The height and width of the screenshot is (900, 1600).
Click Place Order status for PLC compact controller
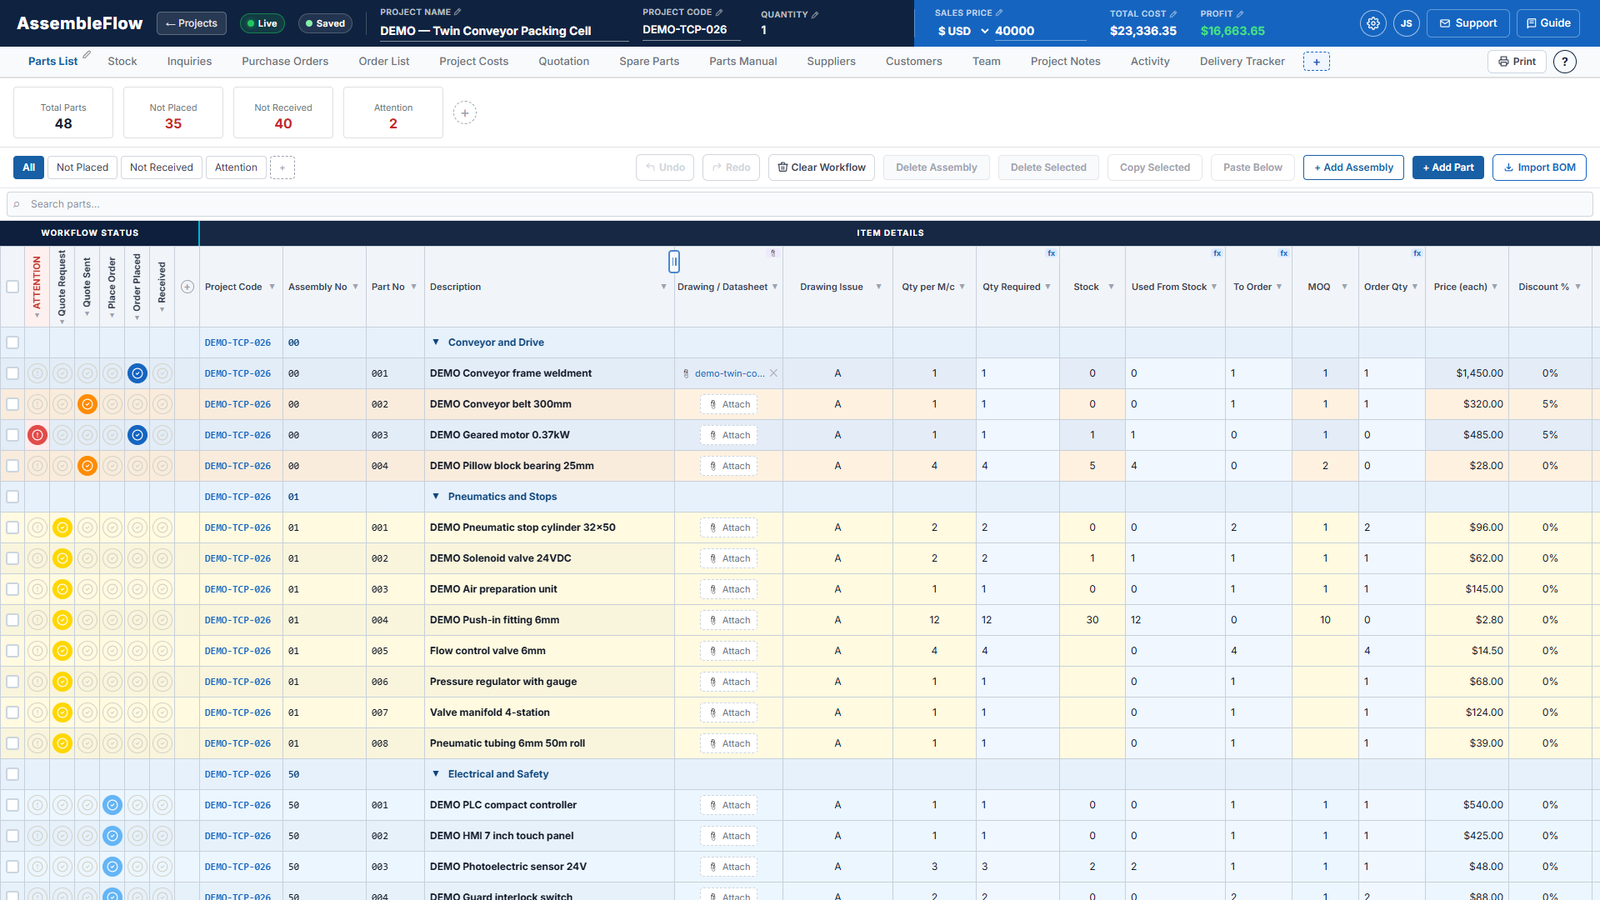(112, 805)
